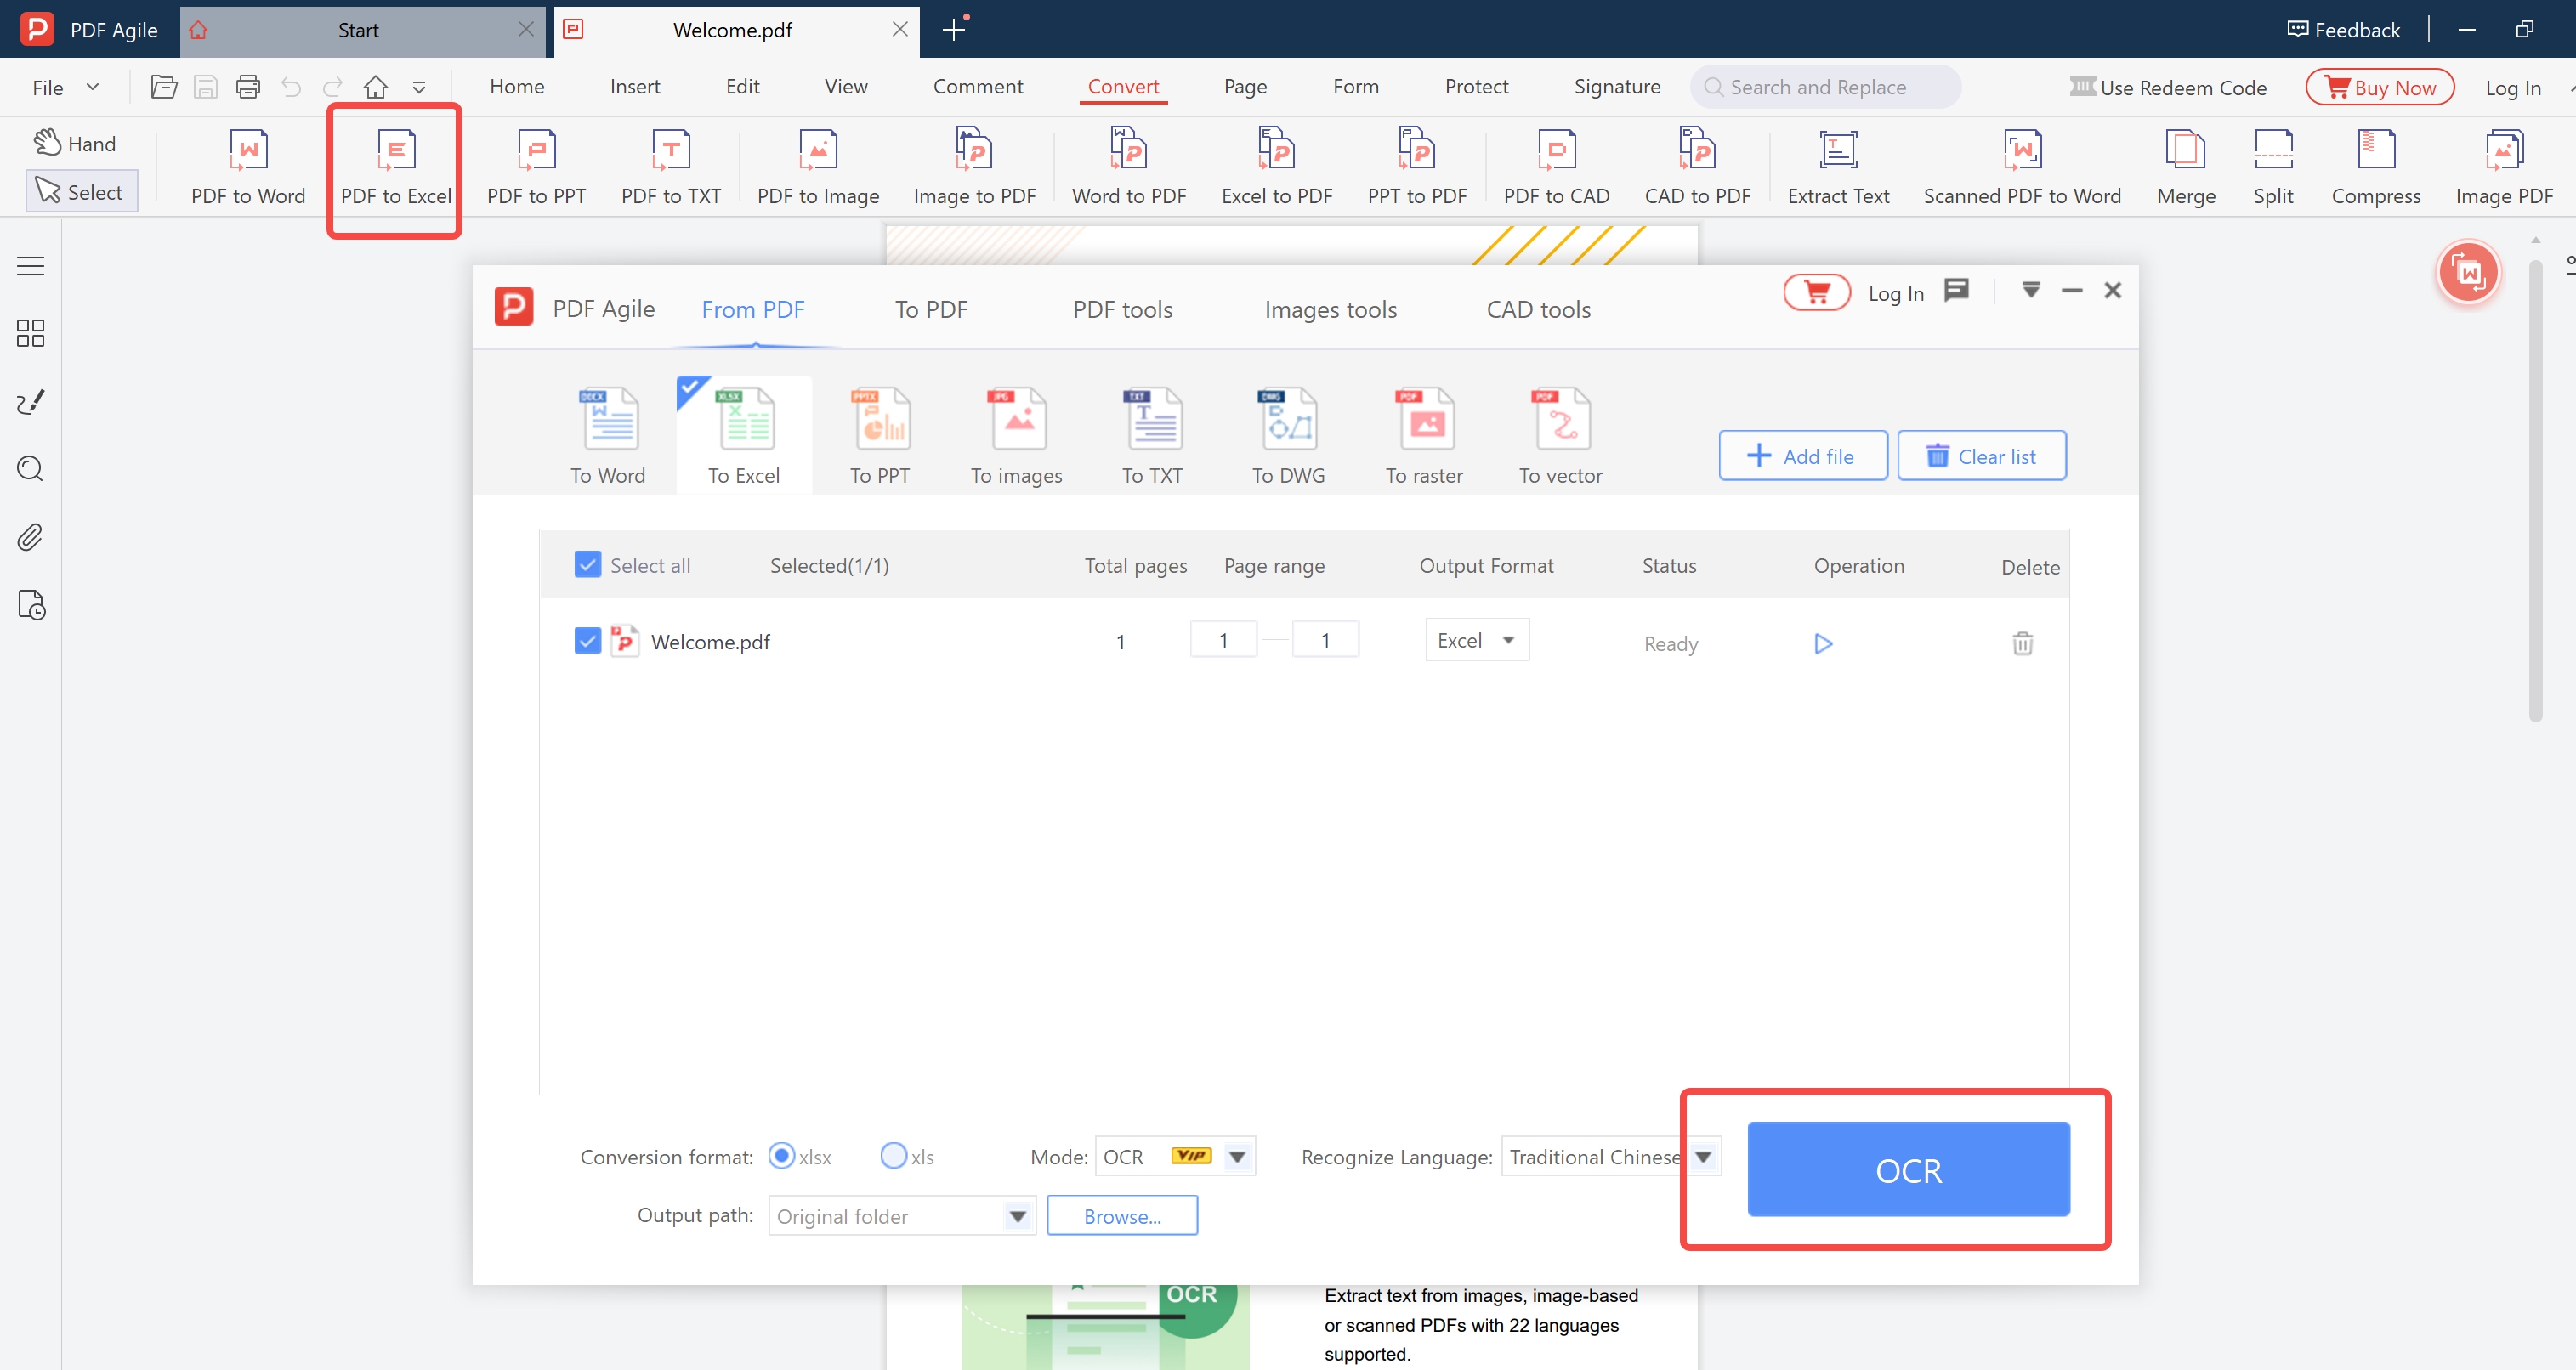Click the Excel to PDF ribbon icon

tap(1277, 148)
